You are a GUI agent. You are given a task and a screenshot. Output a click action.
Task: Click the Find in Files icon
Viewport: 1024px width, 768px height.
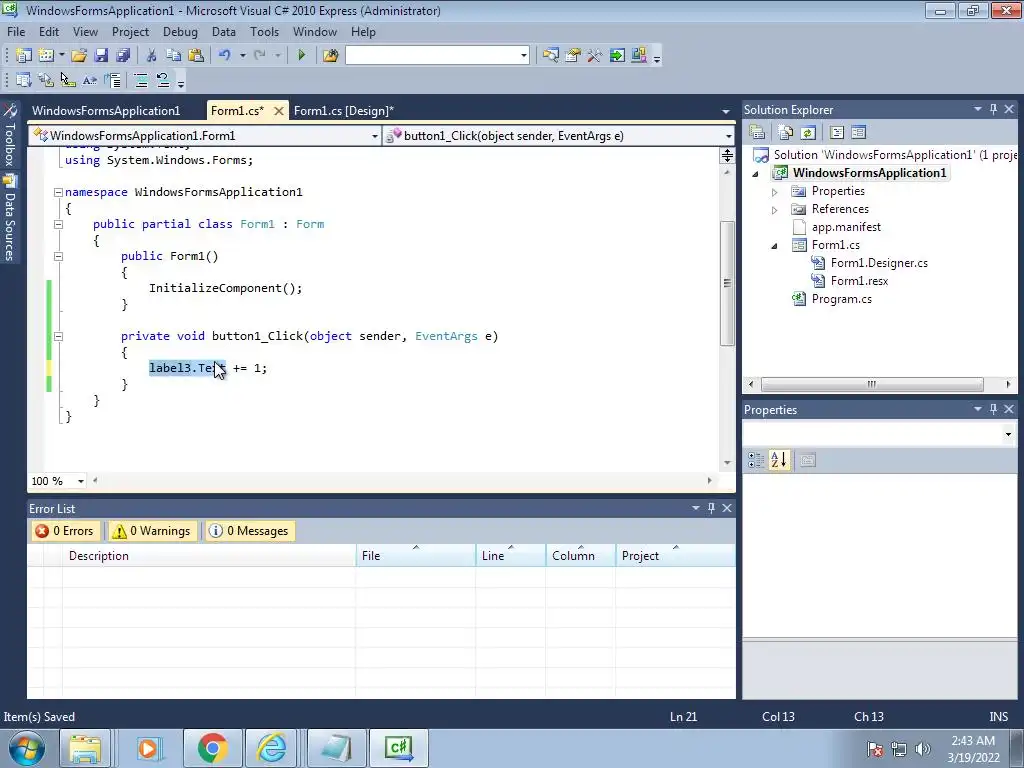(x=330, y=56)
